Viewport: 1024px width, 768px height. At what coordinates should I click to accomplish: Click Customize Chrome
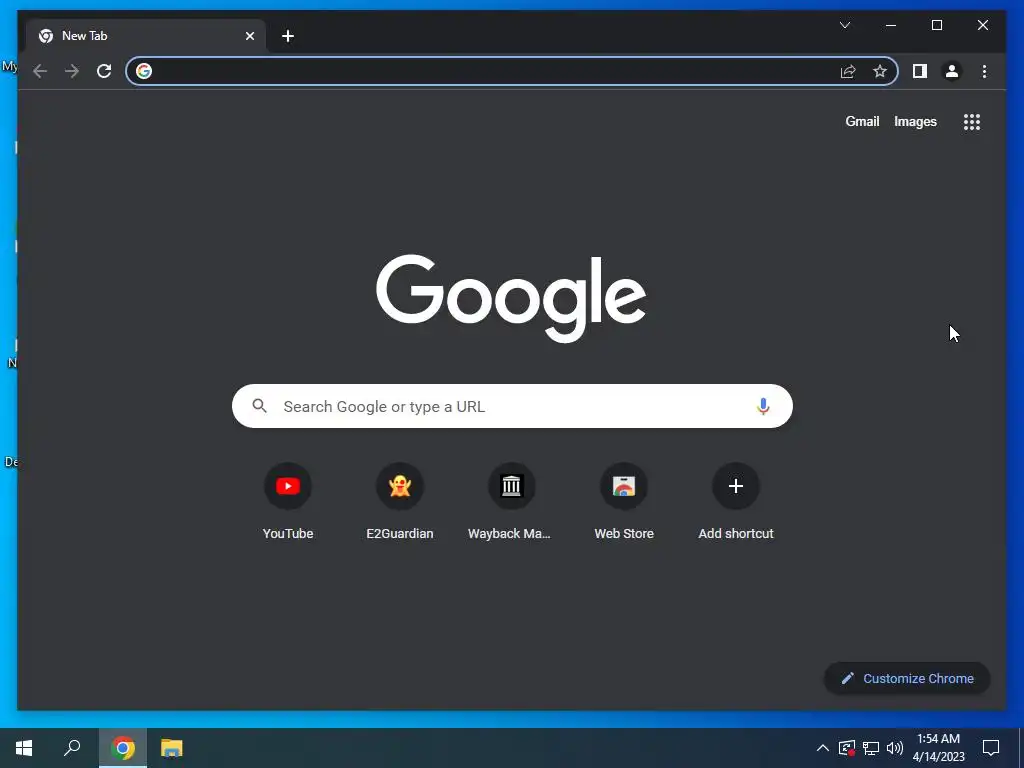tap(907, 679)
